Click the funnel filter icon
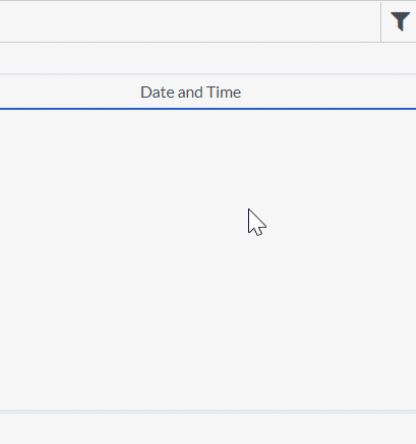 click(x=400, y=21)
